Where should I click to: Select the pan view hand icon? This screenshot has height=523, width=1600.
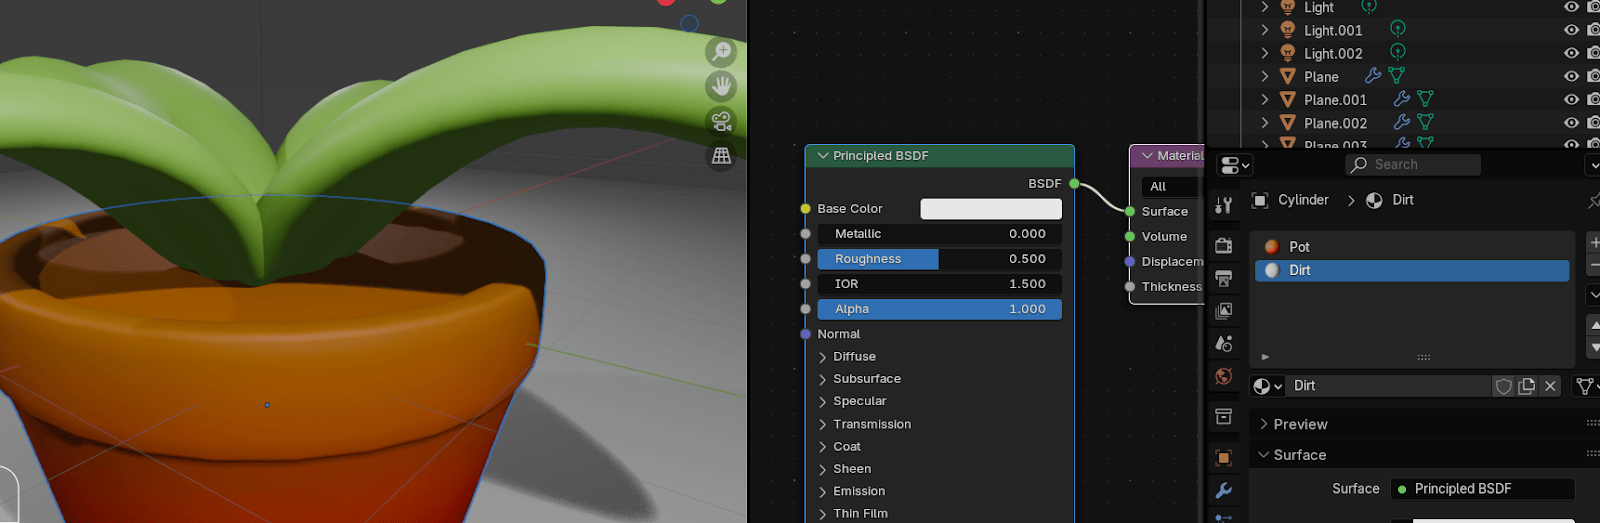(720, 87)
